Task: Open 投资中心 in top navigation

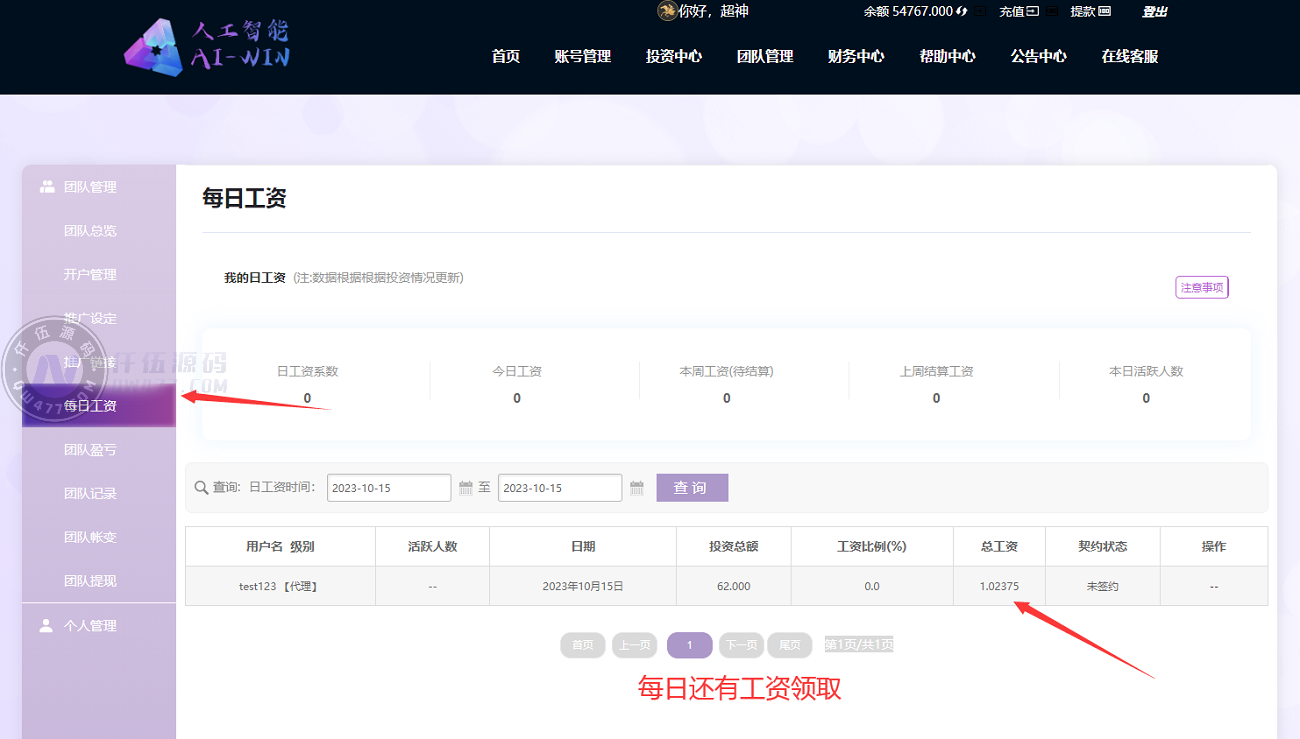Action: [x=674, y=56]
